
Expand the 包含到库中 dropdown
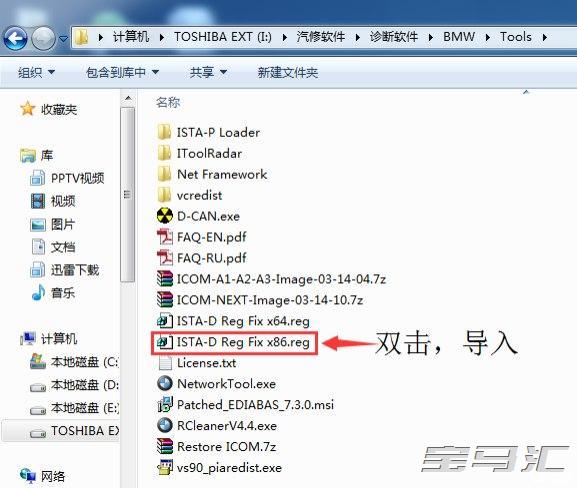[122, 72]
